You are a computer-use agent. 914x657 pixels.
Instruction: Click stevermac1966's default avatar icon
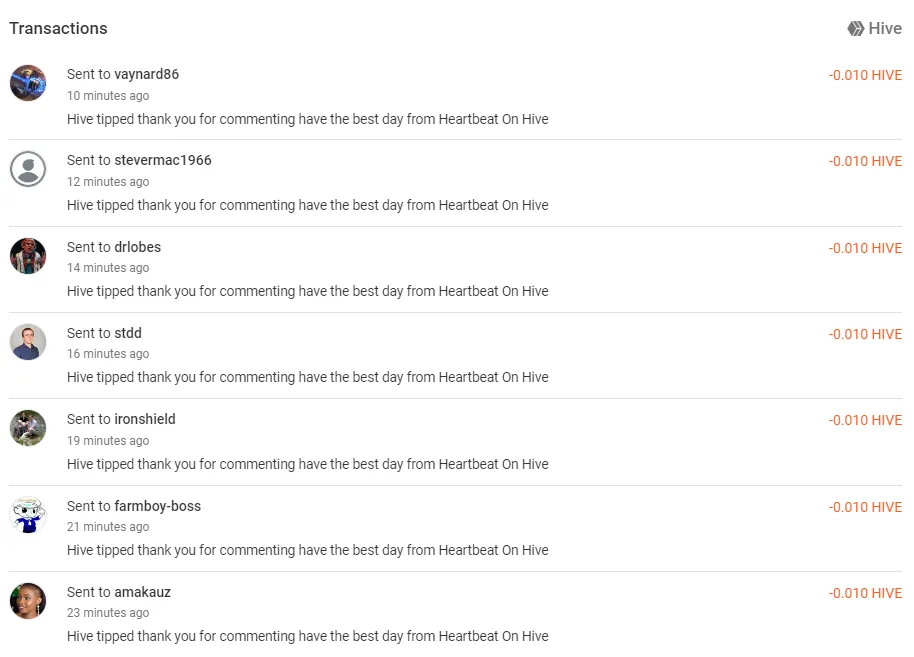click(x=28, y=169)
